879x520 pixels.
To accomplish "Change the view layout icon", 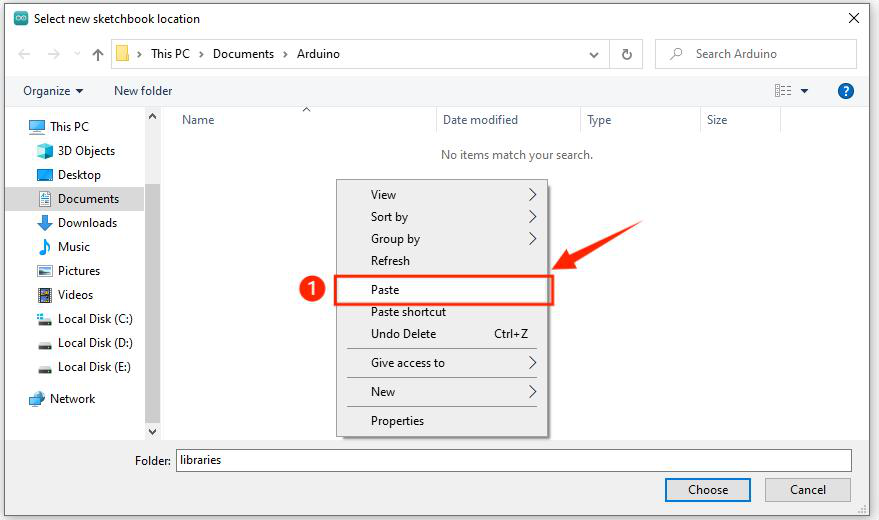I will (783, 91).
